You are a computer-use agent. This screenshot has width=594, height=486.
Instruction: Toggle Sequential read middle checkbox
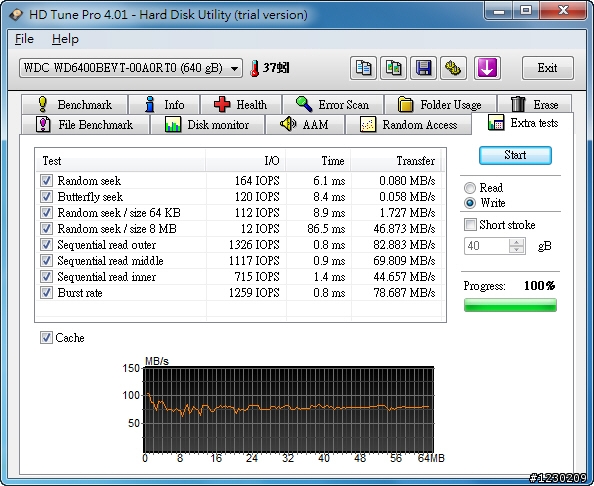pos(46,261)
